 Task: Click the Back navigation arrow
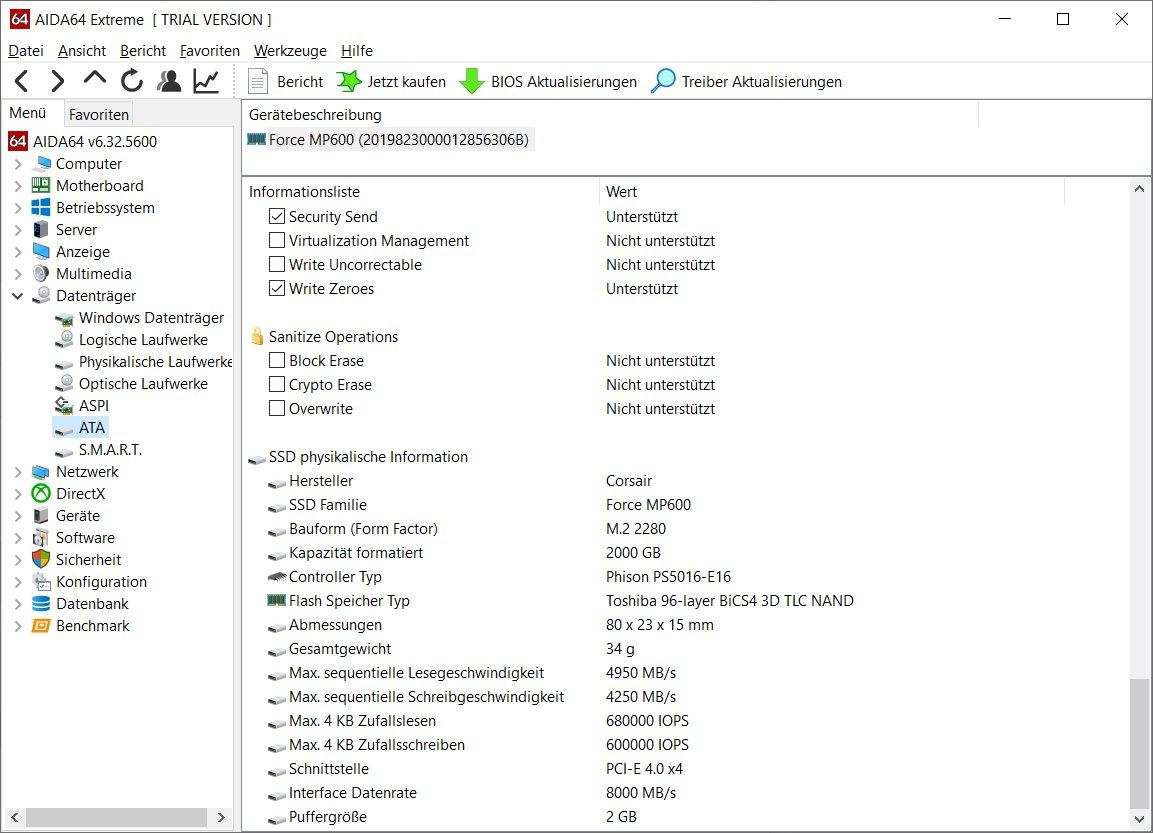22,82
